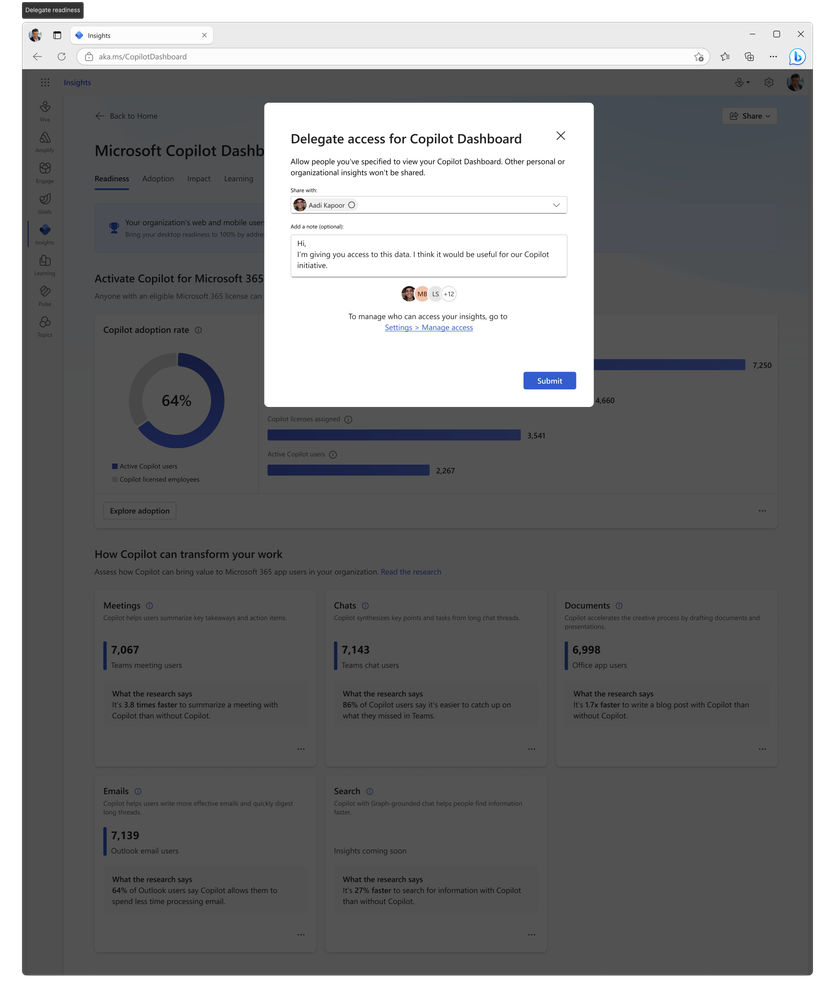Show info for Emails card
This screenshot has width=835, height=999.
tap(138, 791)
